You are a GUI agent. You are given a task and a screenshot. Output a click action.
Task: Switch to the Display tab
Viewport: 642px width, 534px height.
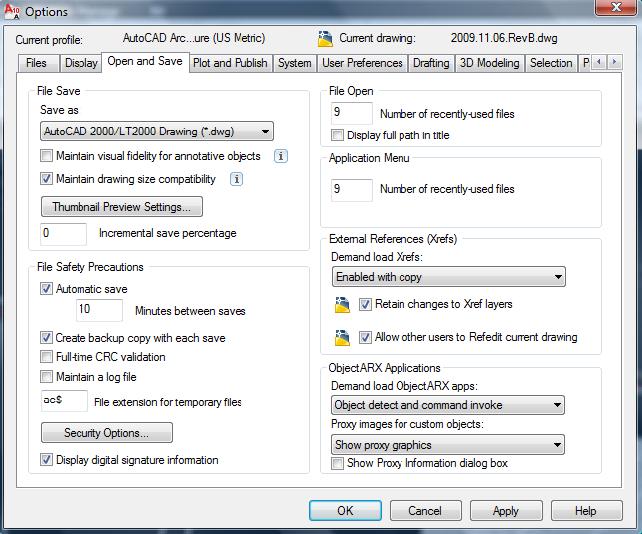(81, 63)
